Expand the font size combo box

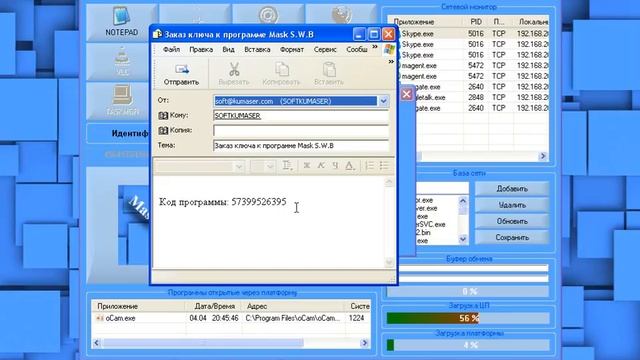click(x=269, y=166)
